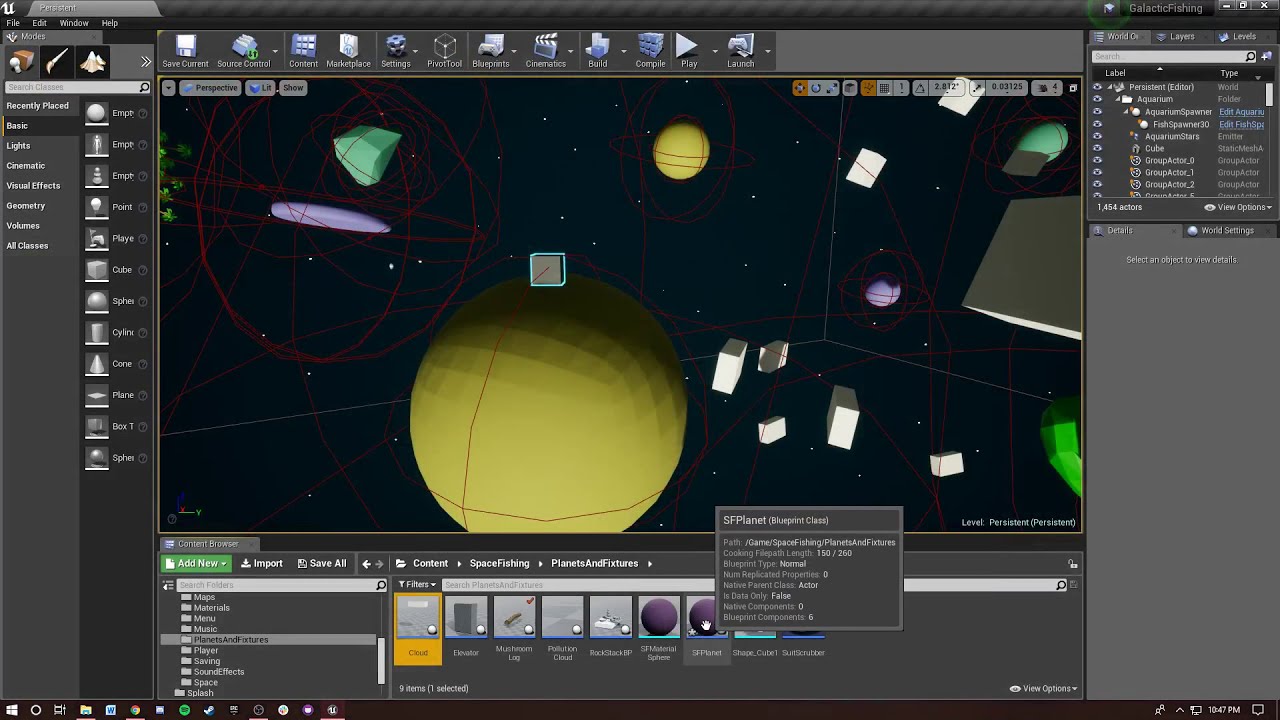Click the Import button
Image resolution: width=1280 pixels, height=720 pixels.
[262, 563]
